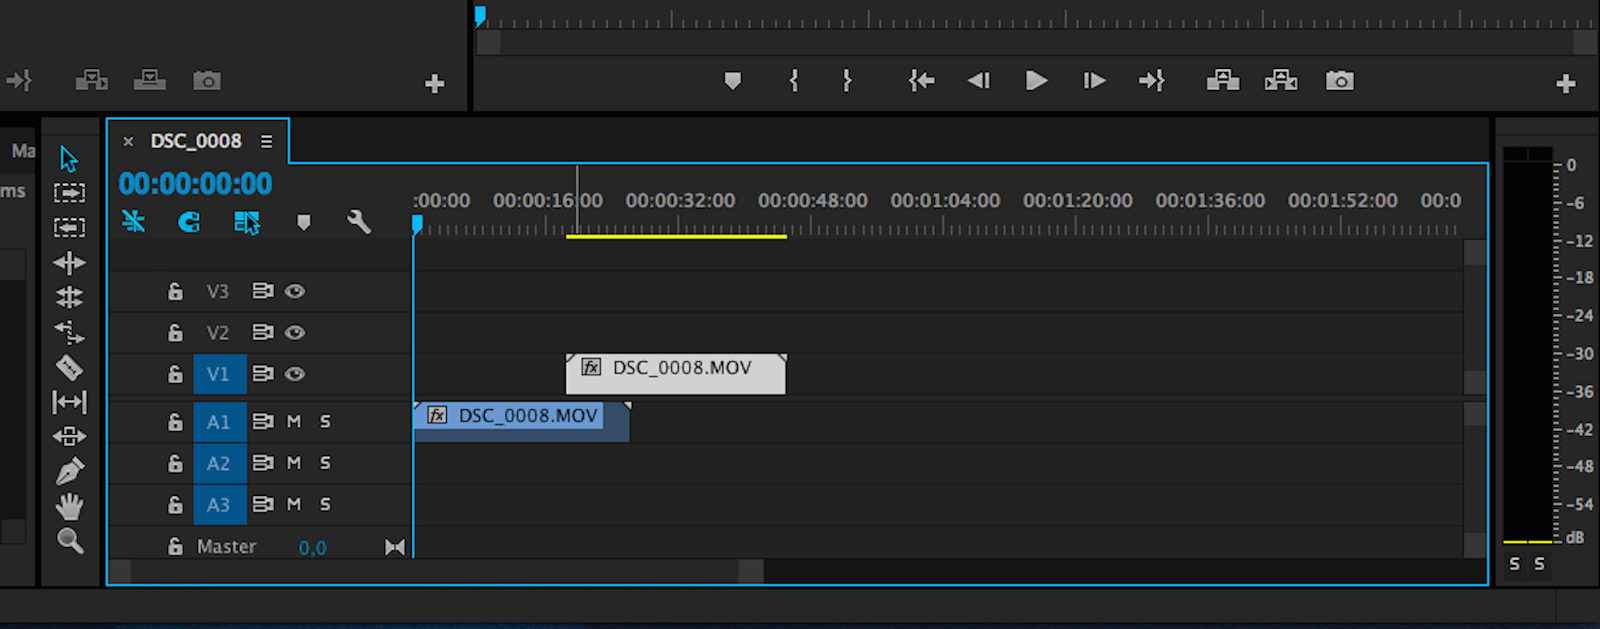Target the A1 audio track

click(x=219, y=422)
